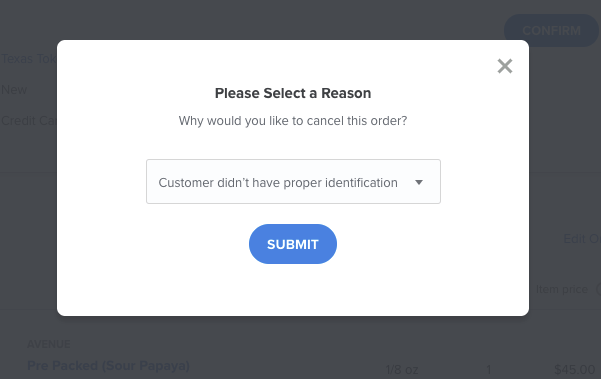Click the 'Please Select a Reason' heading
This screenshot has height=379, width=601.
coord(293,93)
